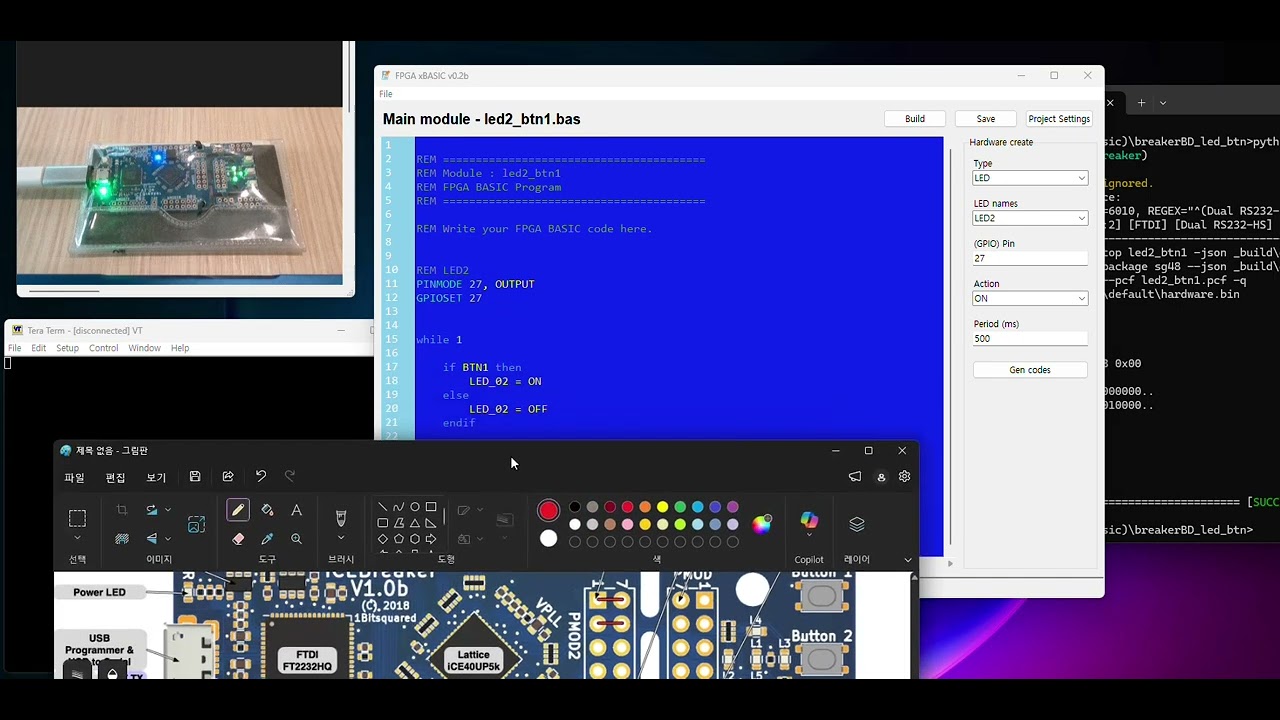
Task: Choose the Text tool in Paint
Action: click(296, 510)
